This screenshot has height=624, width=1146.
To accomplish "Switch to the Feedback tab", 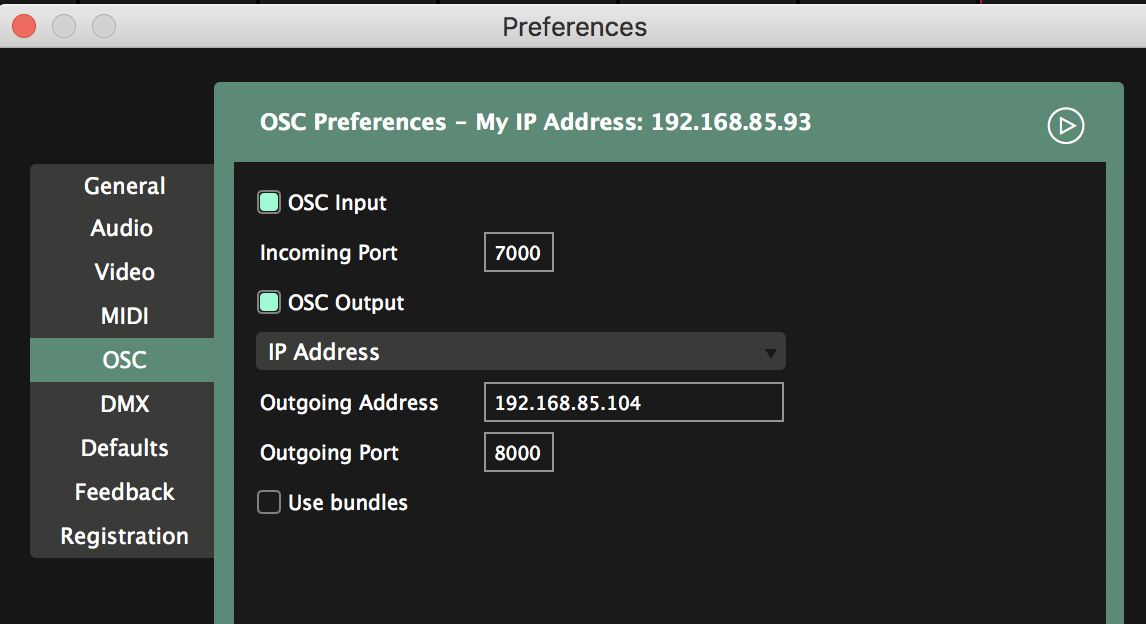I will (124, 492).
